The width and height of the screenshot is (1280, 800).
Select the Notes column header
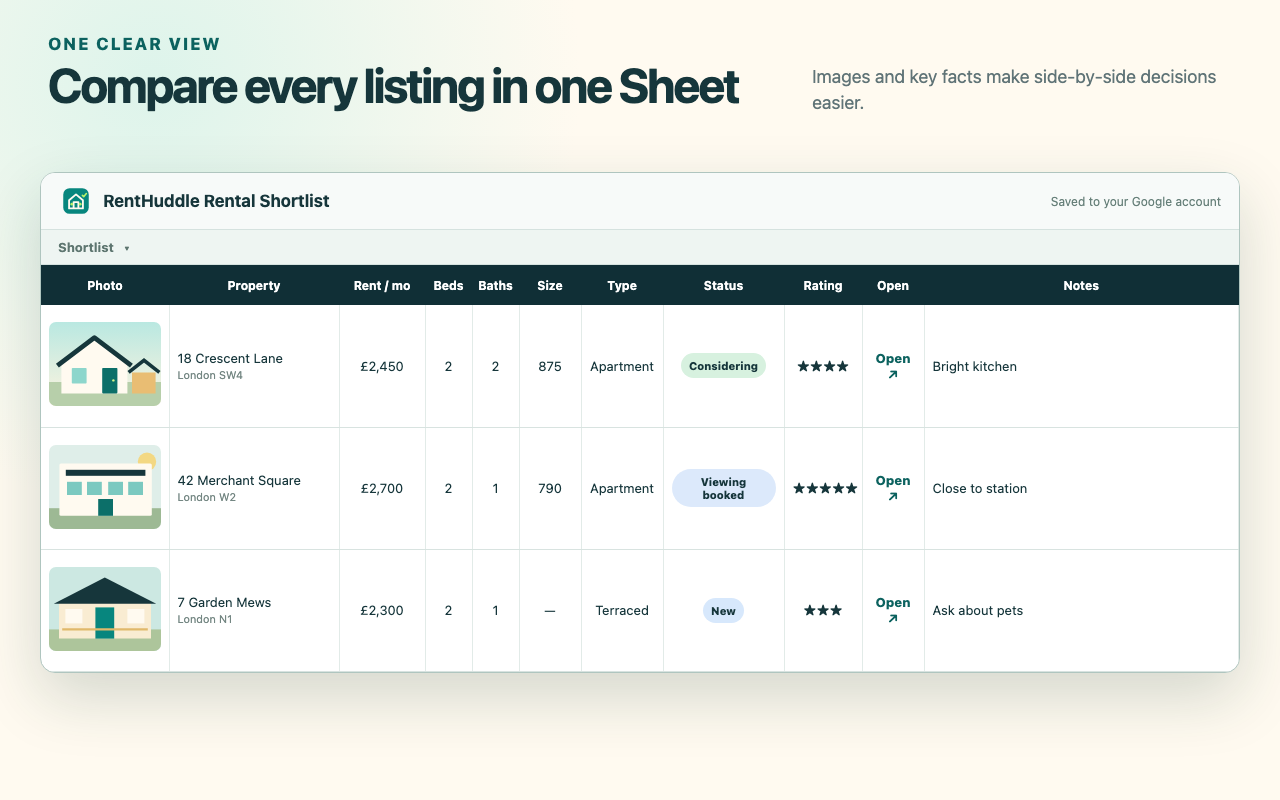(x=1081, y=285)
